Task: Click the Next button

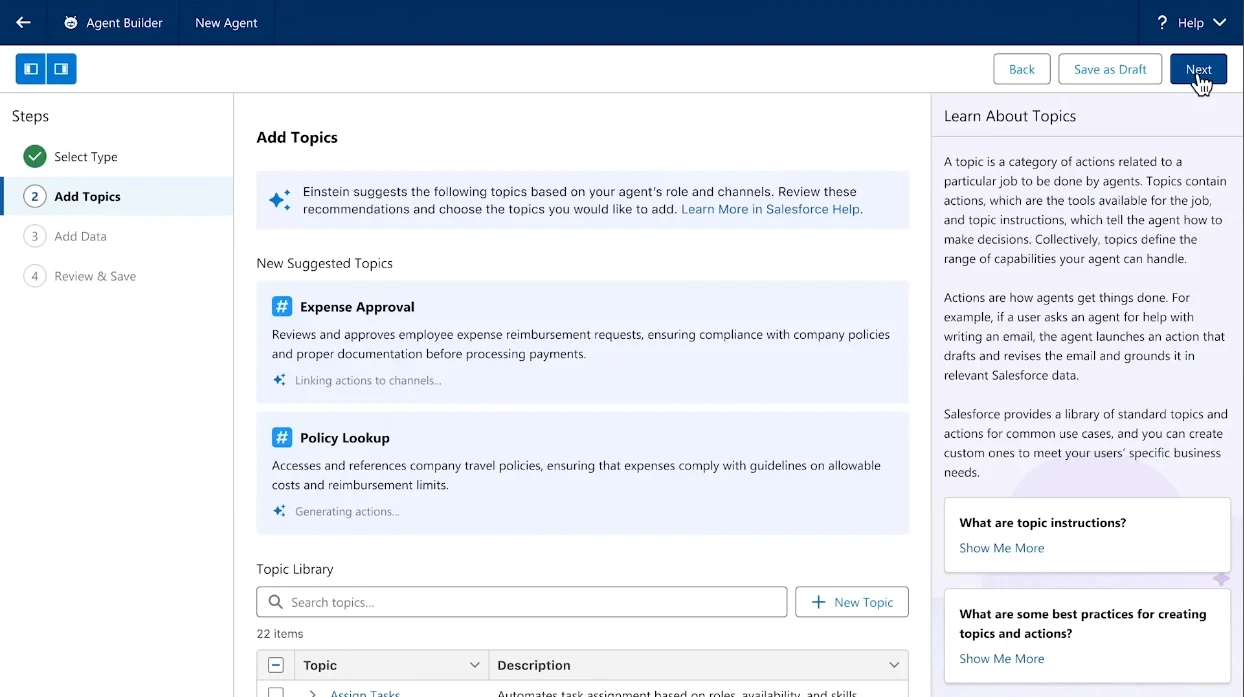Action: point(1198,69)
